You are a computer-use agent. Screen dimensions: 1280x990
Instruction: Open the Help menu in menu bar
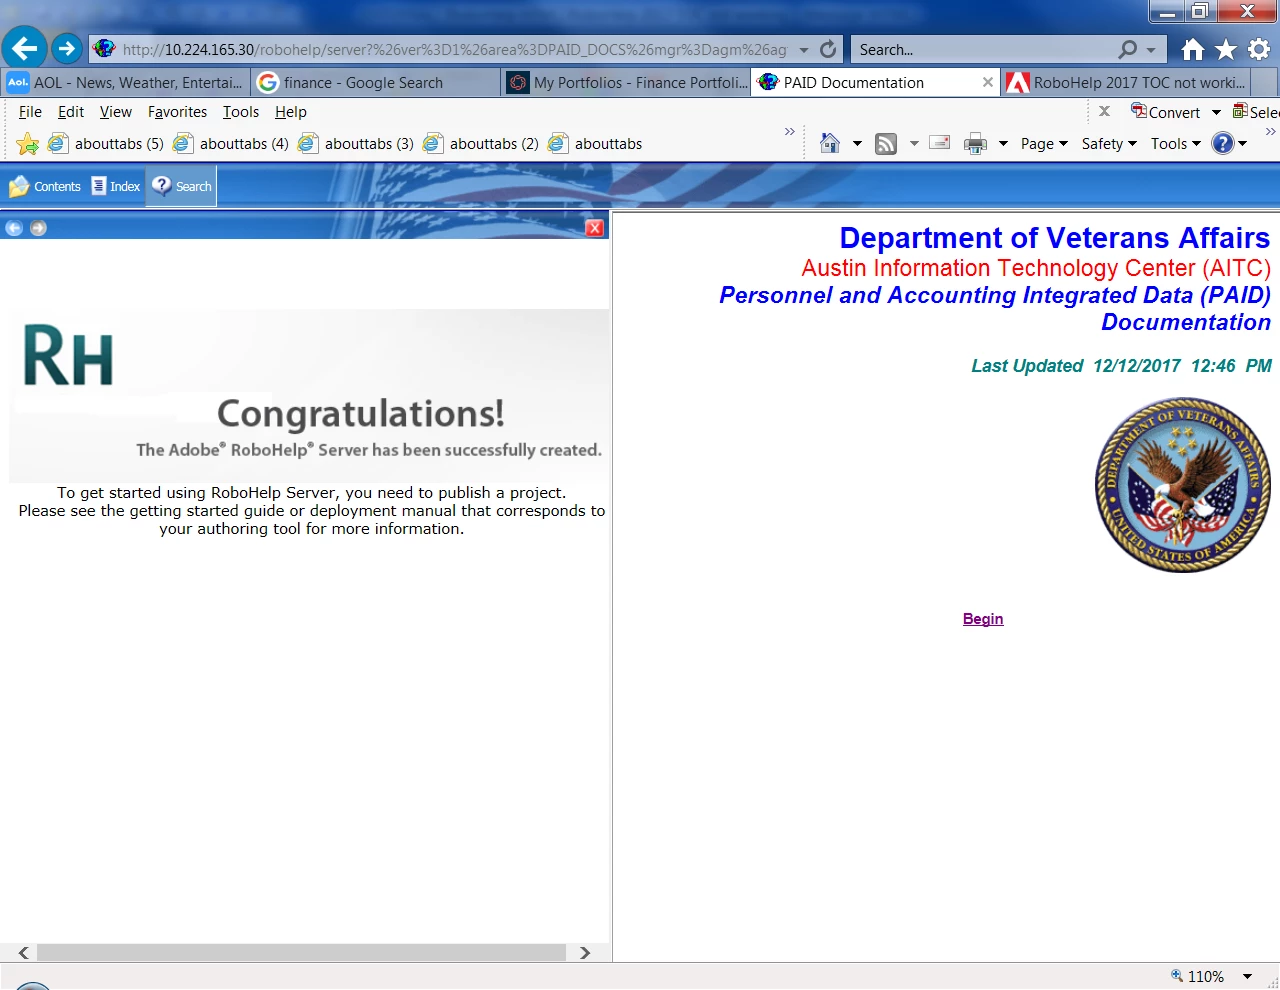pos(291,112)
